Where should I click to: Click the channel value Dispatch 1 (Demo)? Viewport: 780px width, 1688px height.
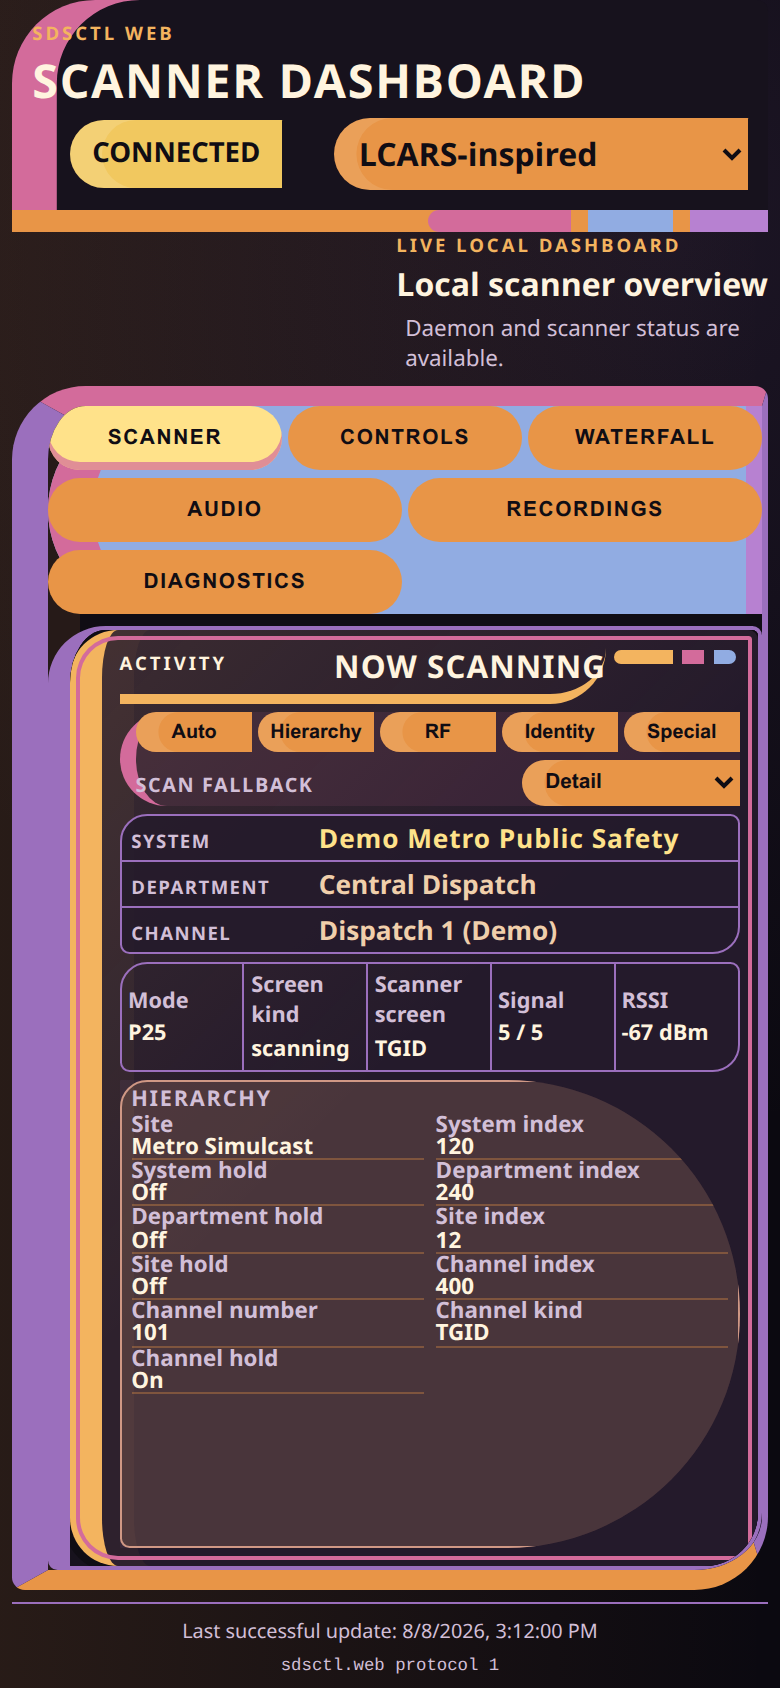coord(438,931)
